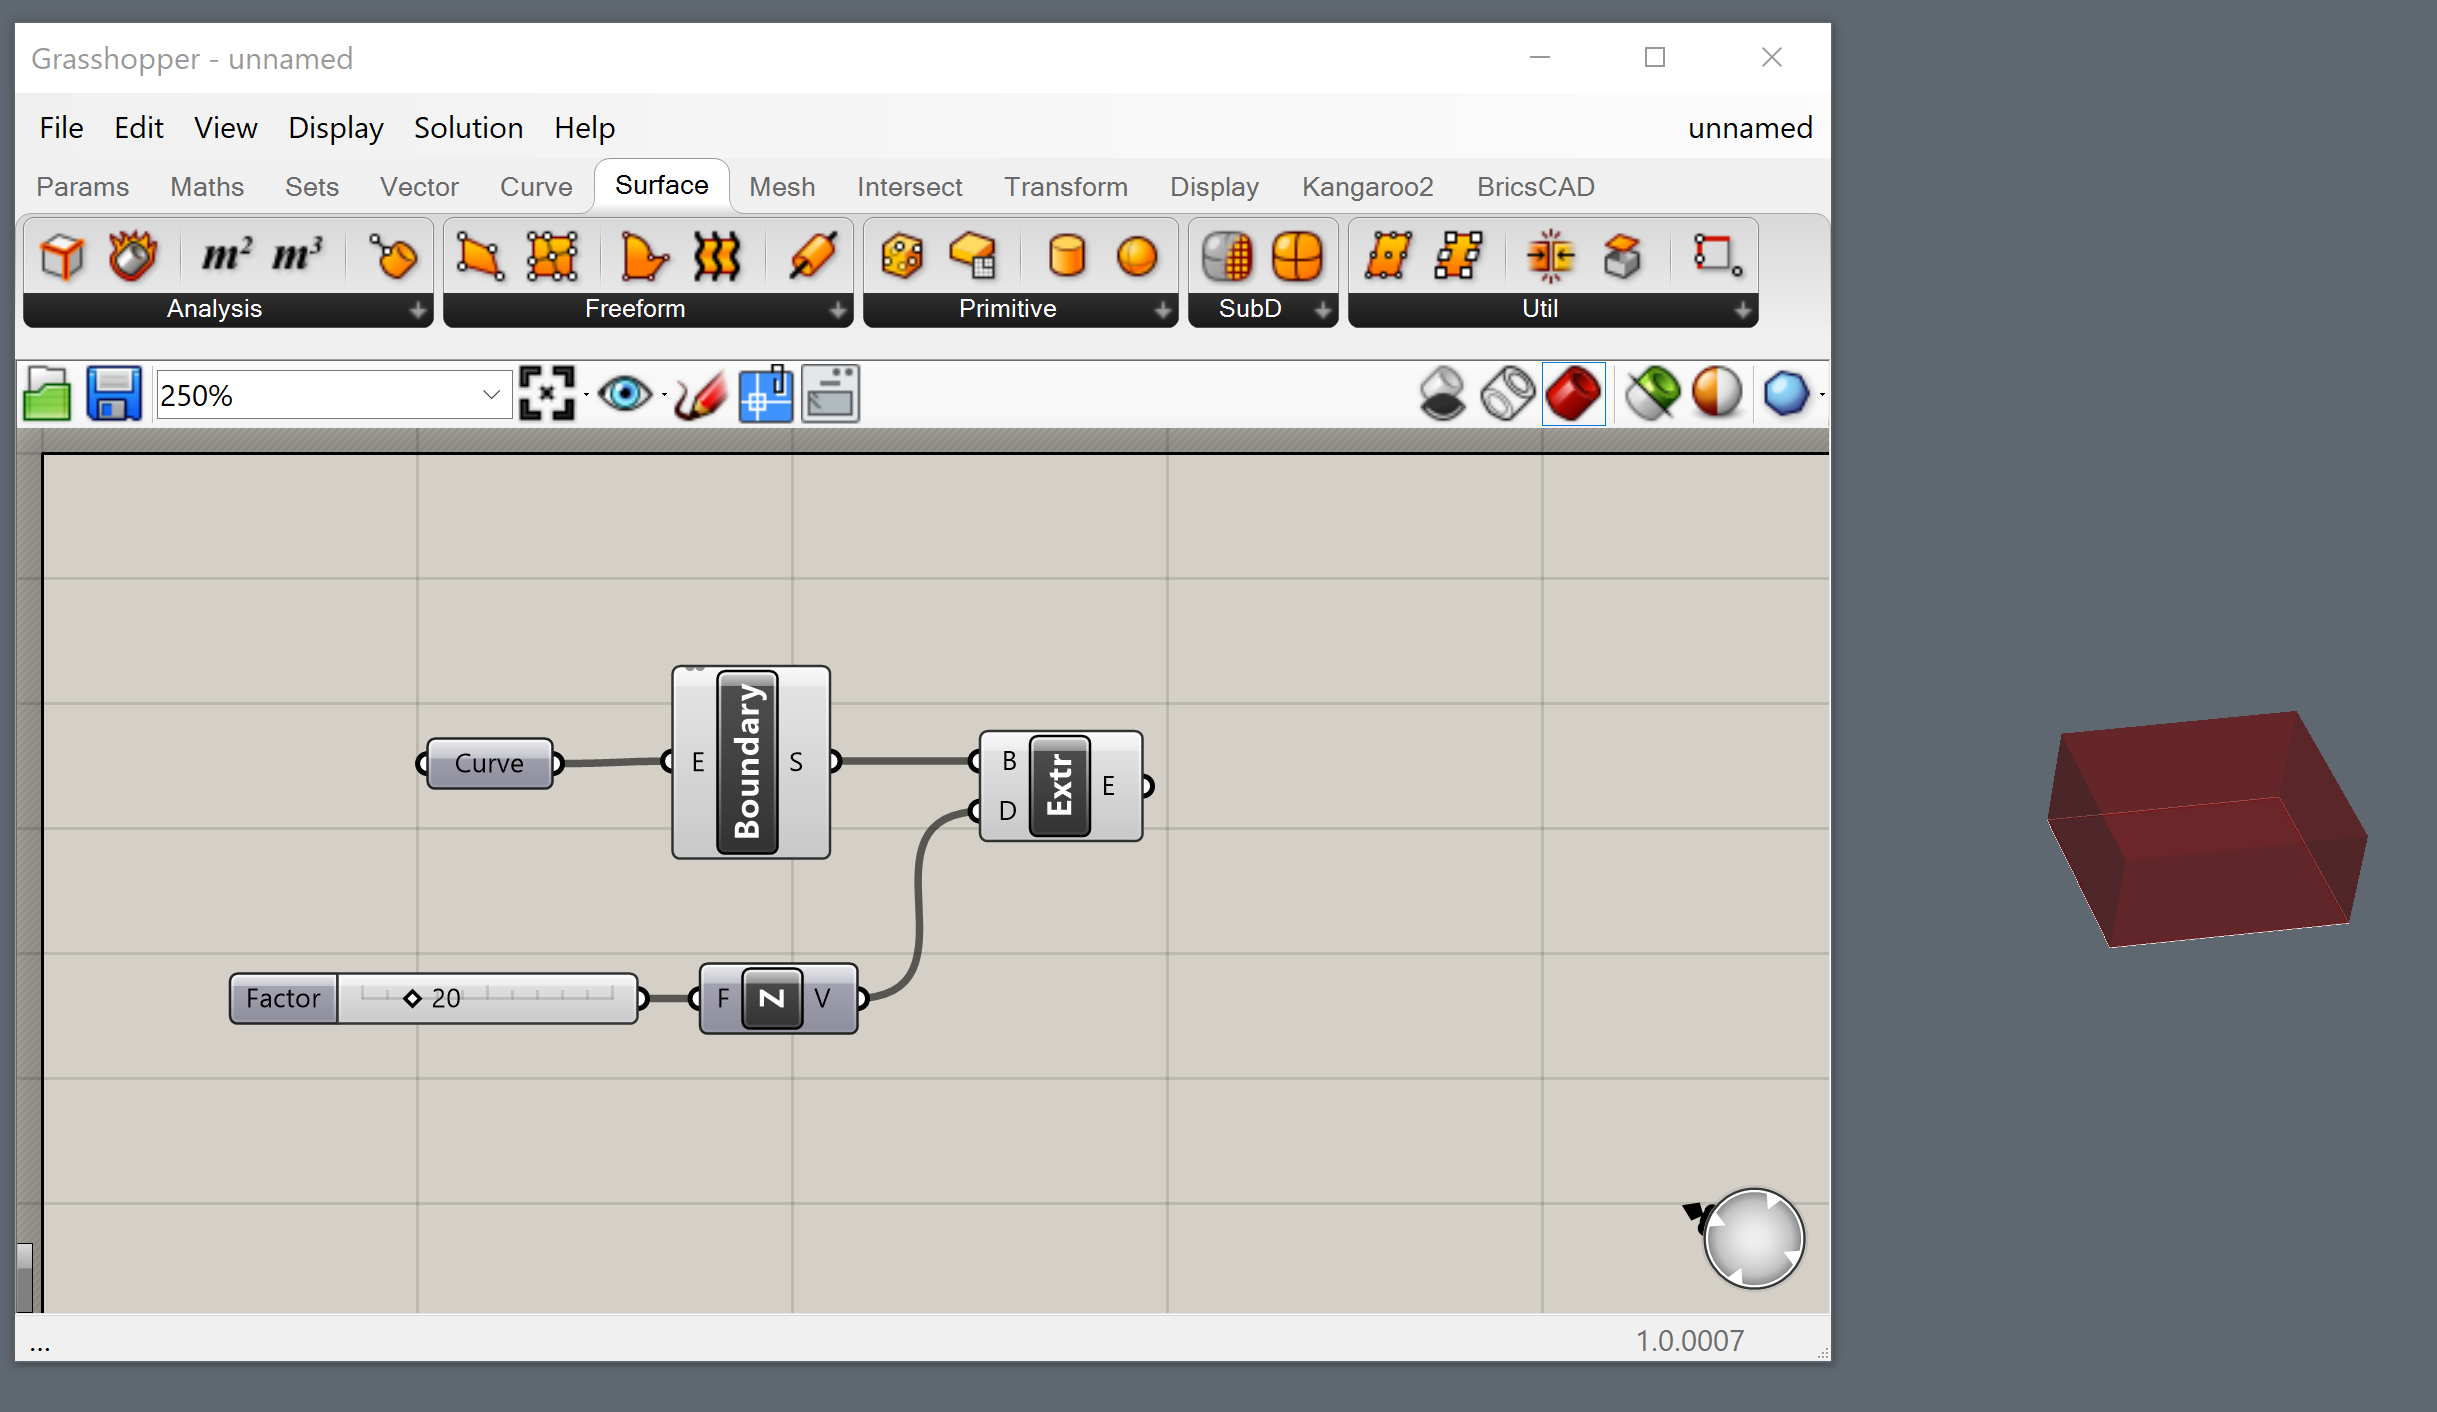Expand the Analysis panel
This screenshot has width=2437, height=1412.
[418, 311]
